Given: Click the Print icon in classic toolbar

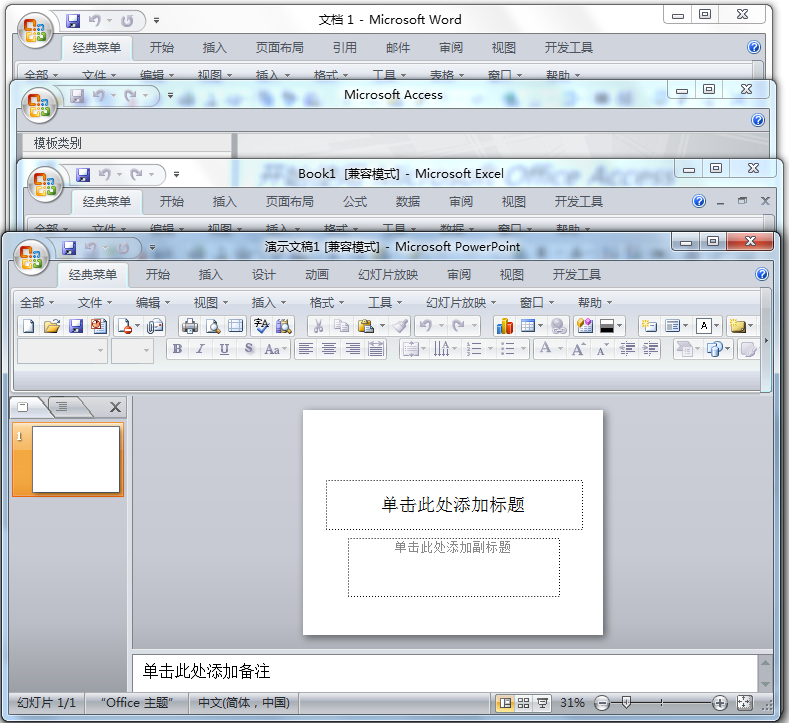Looking at the screenshot, I should click(189, 326).
